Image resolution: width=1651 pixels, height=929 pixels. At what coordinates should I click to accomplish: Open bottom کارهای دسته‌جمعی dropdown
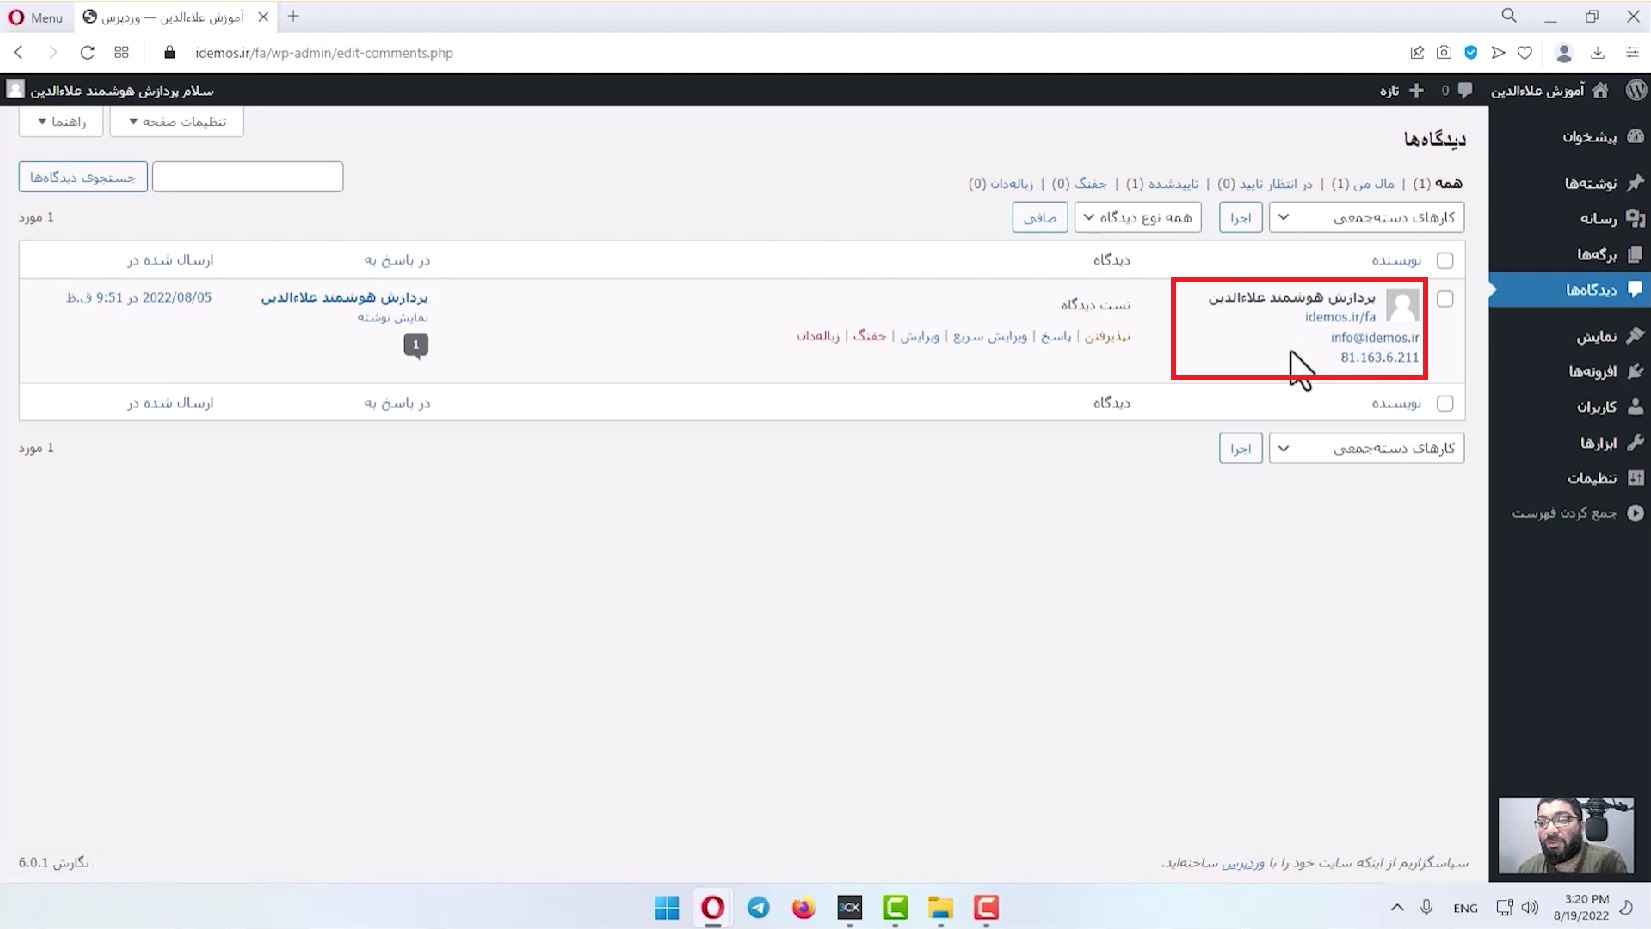(1366, 448)
